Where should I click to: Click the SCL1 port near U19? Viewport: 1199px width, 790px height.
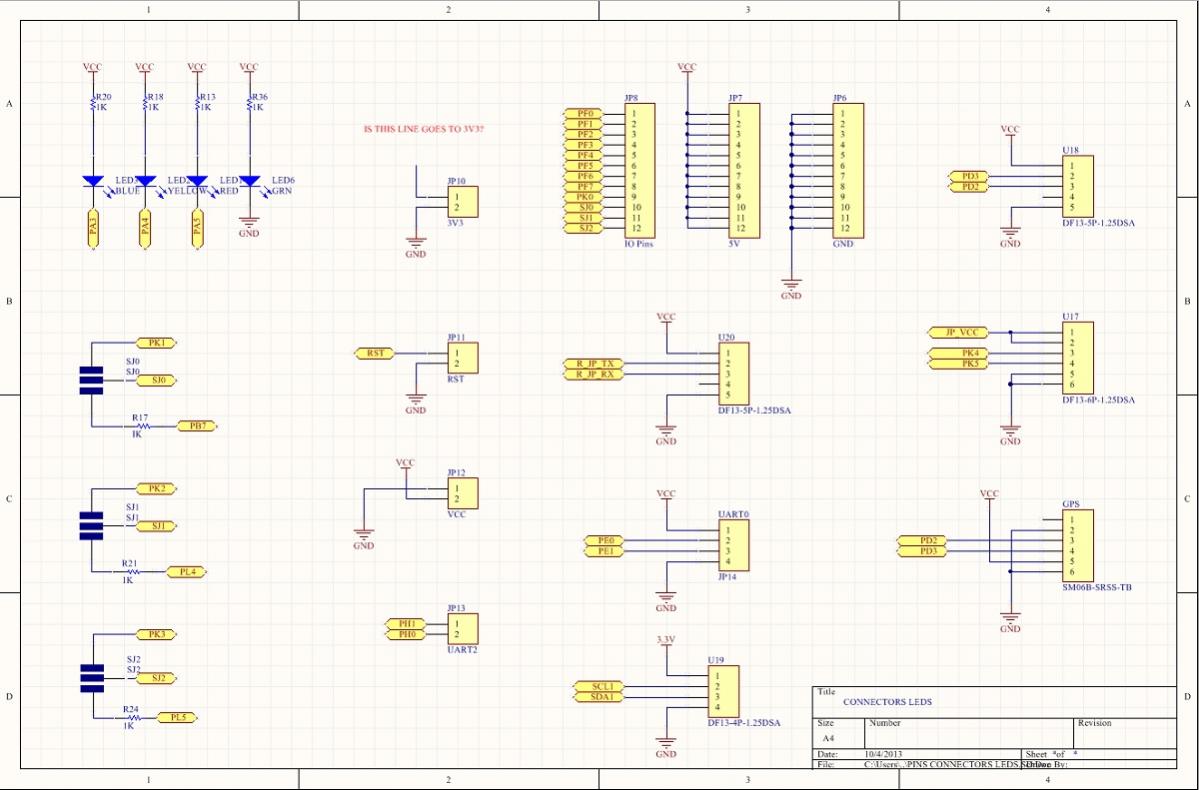pos(598,687)
